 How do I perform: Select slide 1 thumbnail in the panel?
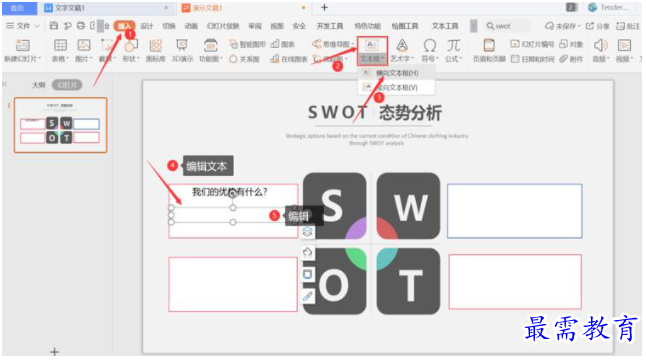point(61,125)
